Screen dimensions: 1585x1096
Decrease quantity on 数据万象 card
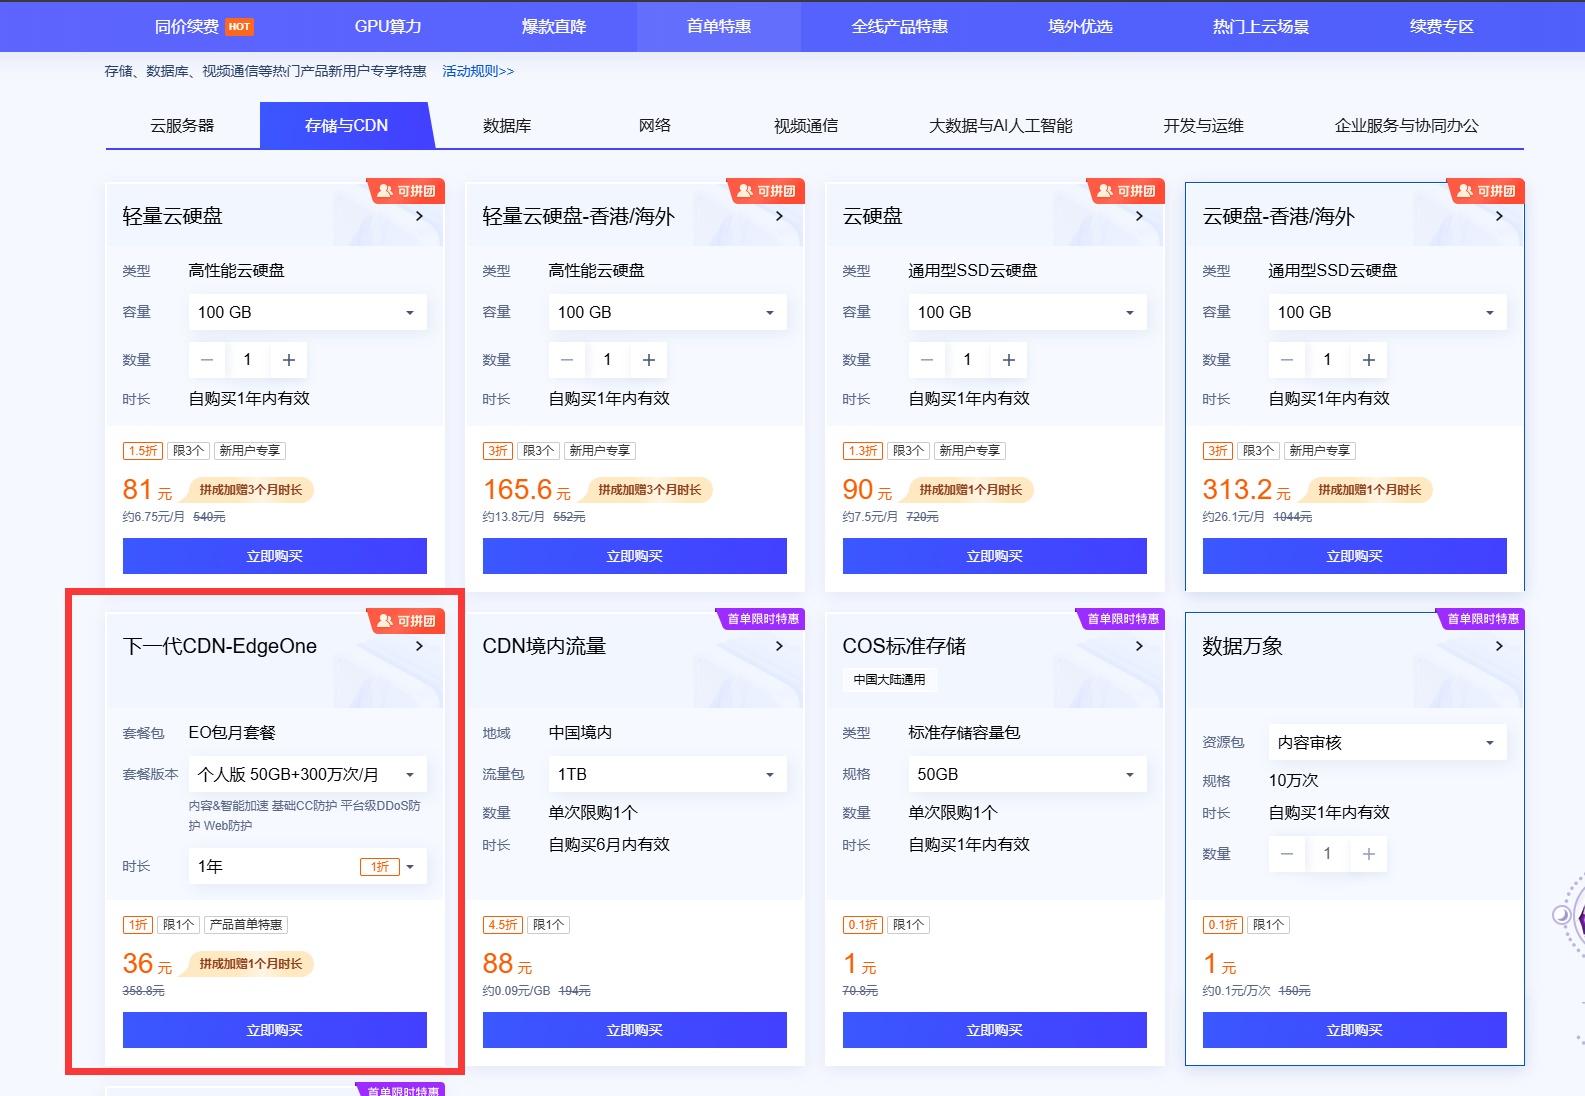coord(1287,854)
